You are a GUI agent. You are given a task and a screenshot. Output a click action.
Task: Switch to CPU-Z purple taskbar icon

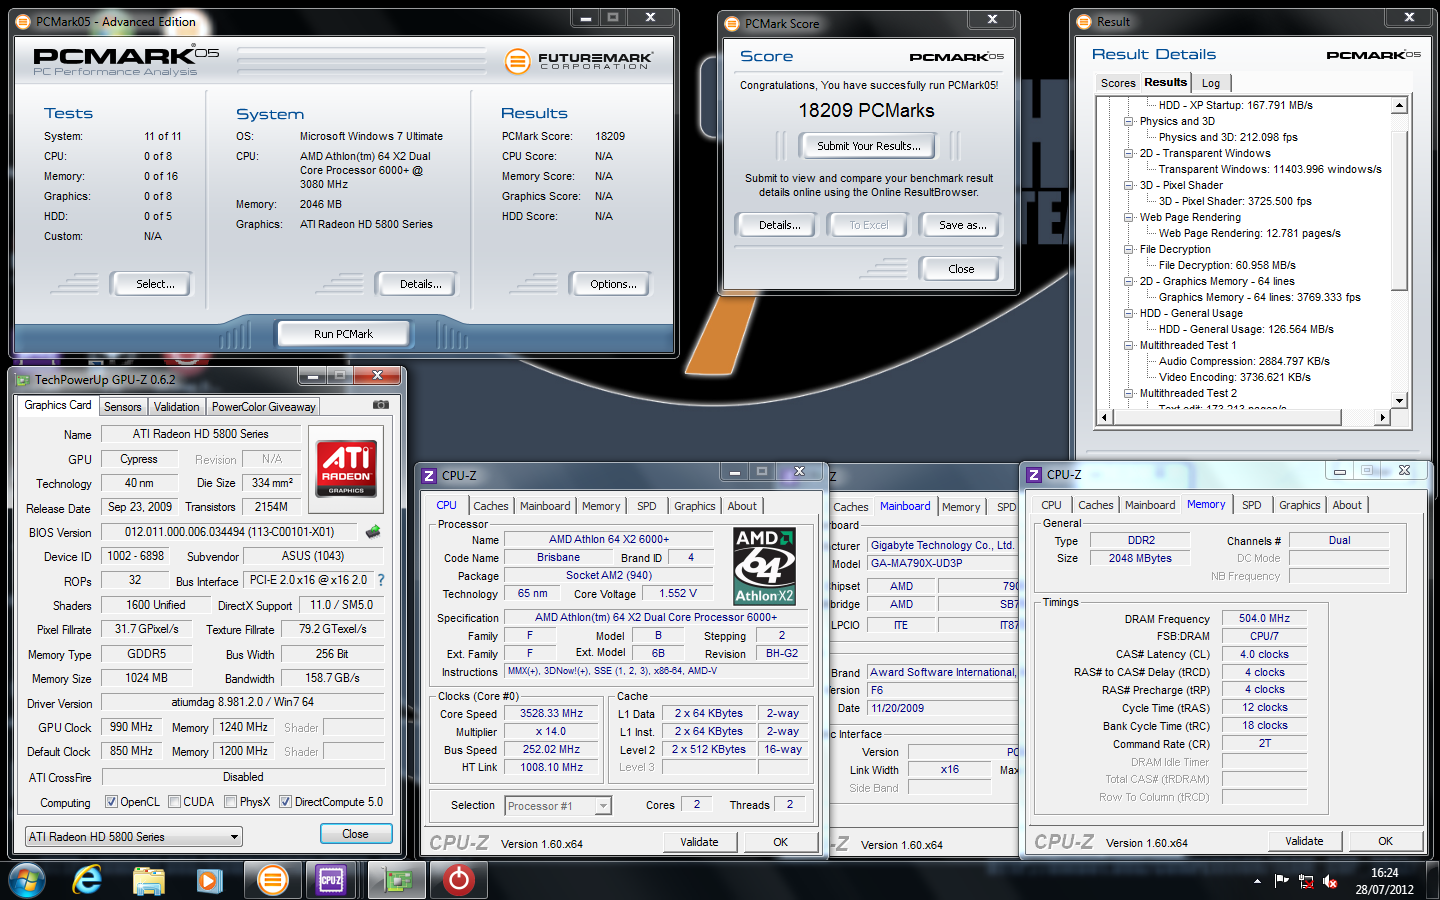pyautogui.click(x=331, y=881)
